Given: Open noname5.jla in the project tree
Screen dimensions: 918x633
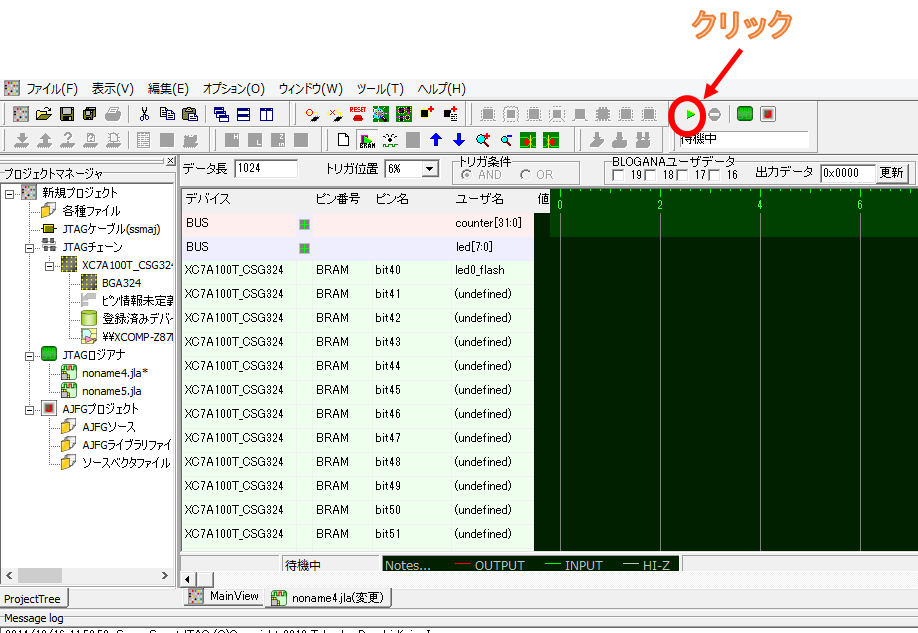Looking at the screenshot, I should click(x=111, y=391).
